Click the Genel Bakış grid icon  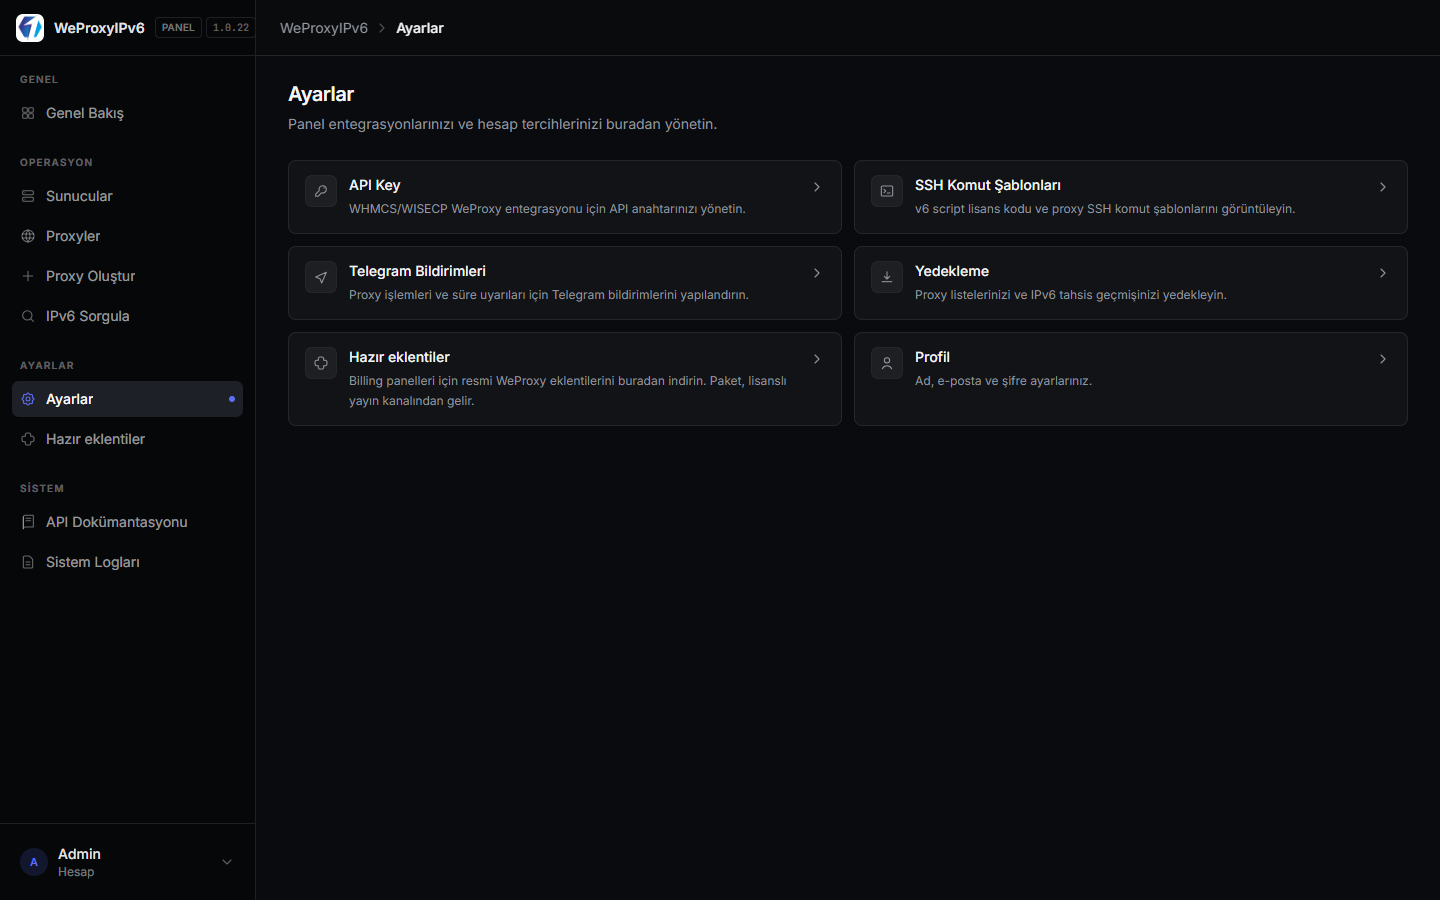28,113
